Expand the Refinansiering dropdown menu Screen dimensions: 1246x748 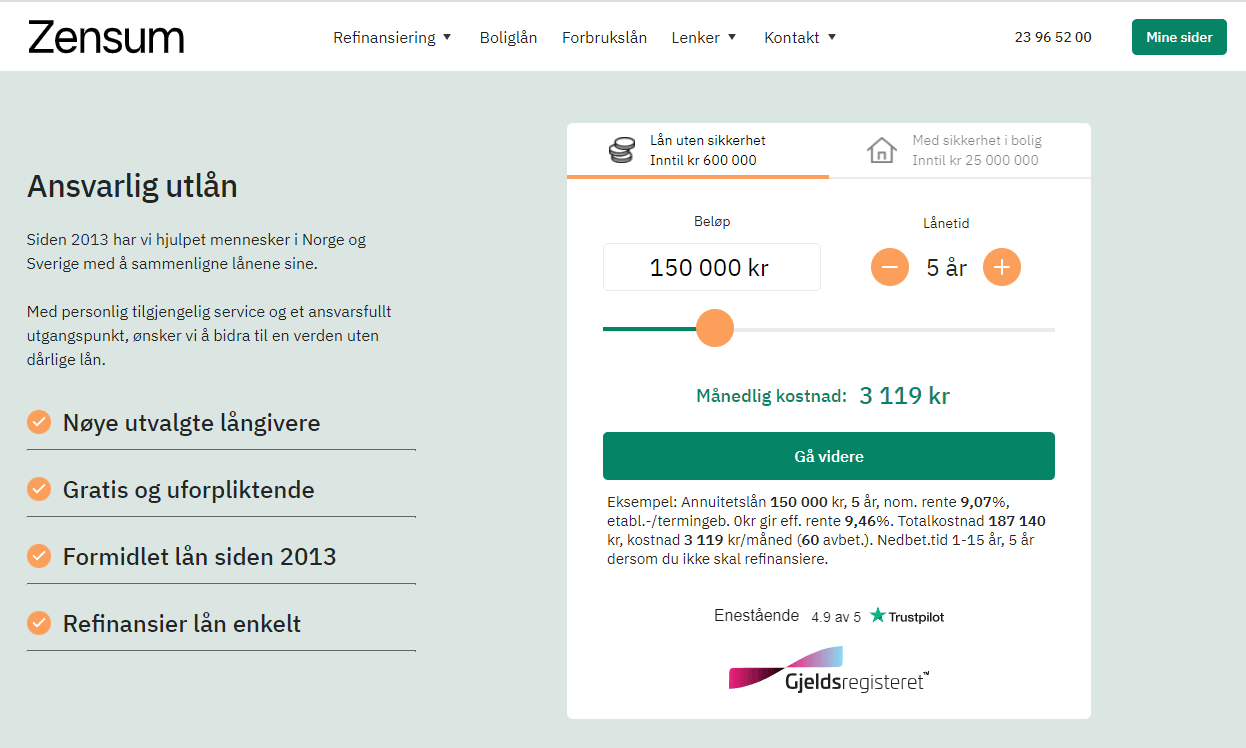click(x=393, y=37)
